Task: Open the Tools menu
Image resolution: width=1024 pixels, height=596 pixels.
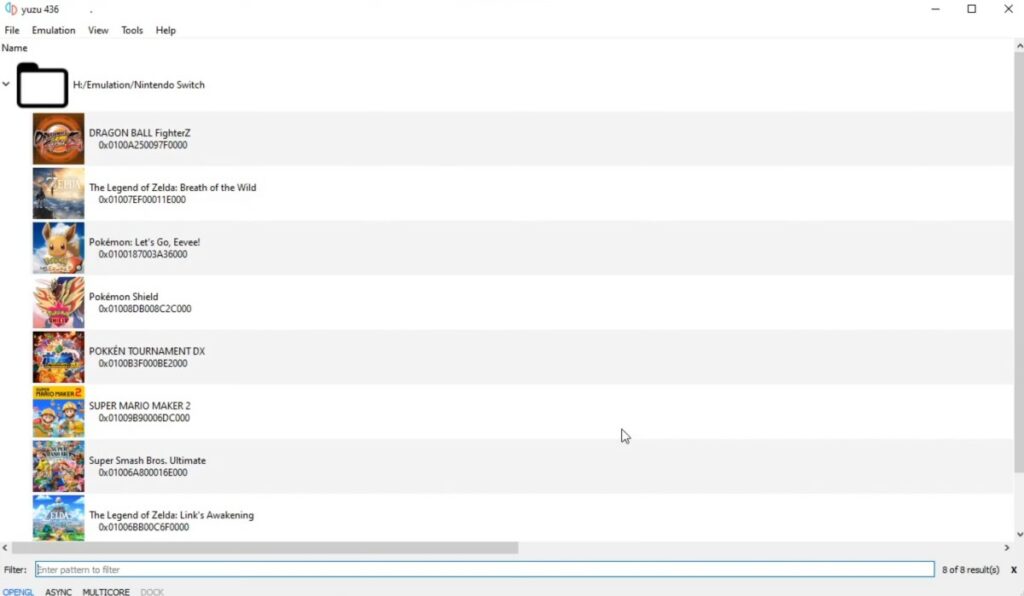Action: tap(132, 30)
